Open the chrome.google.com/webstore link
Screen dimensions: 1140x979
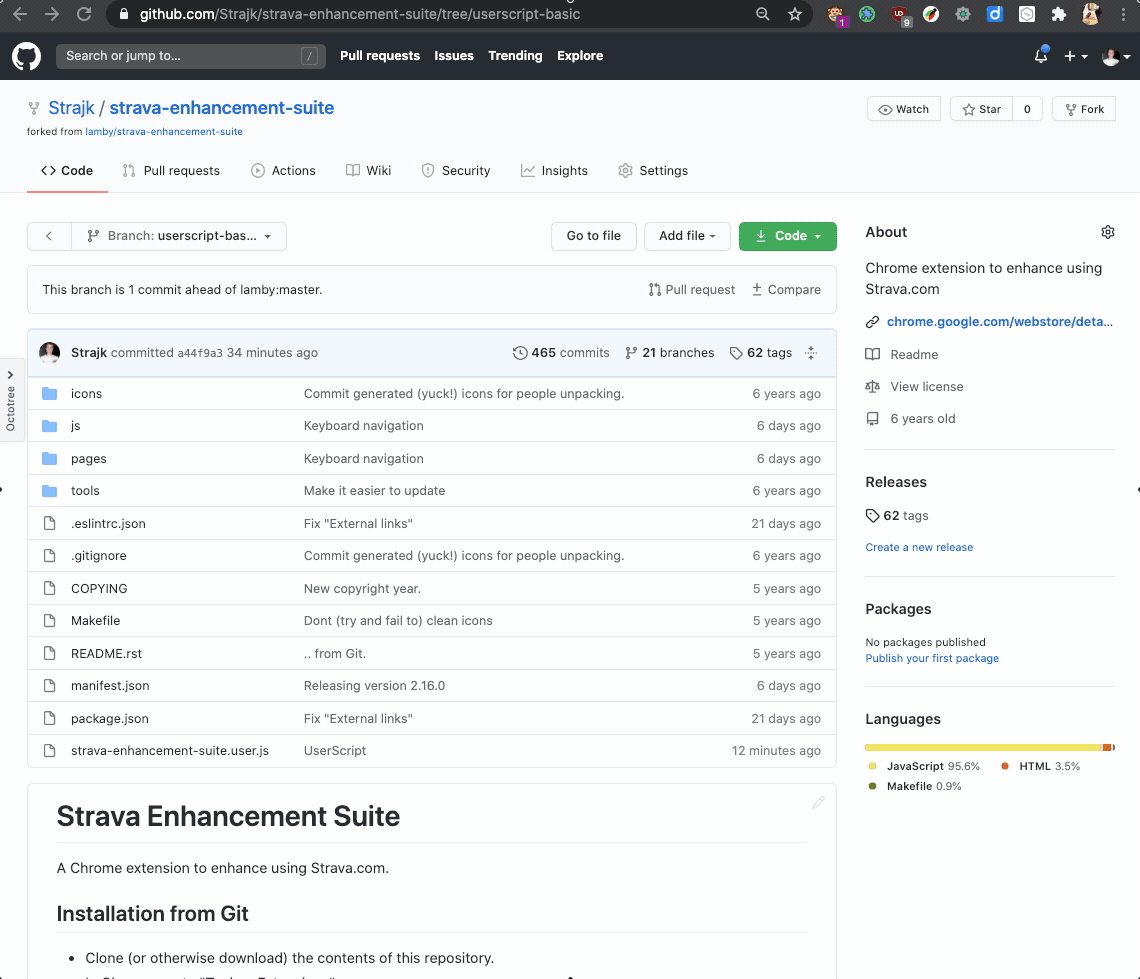[1000, 322]
